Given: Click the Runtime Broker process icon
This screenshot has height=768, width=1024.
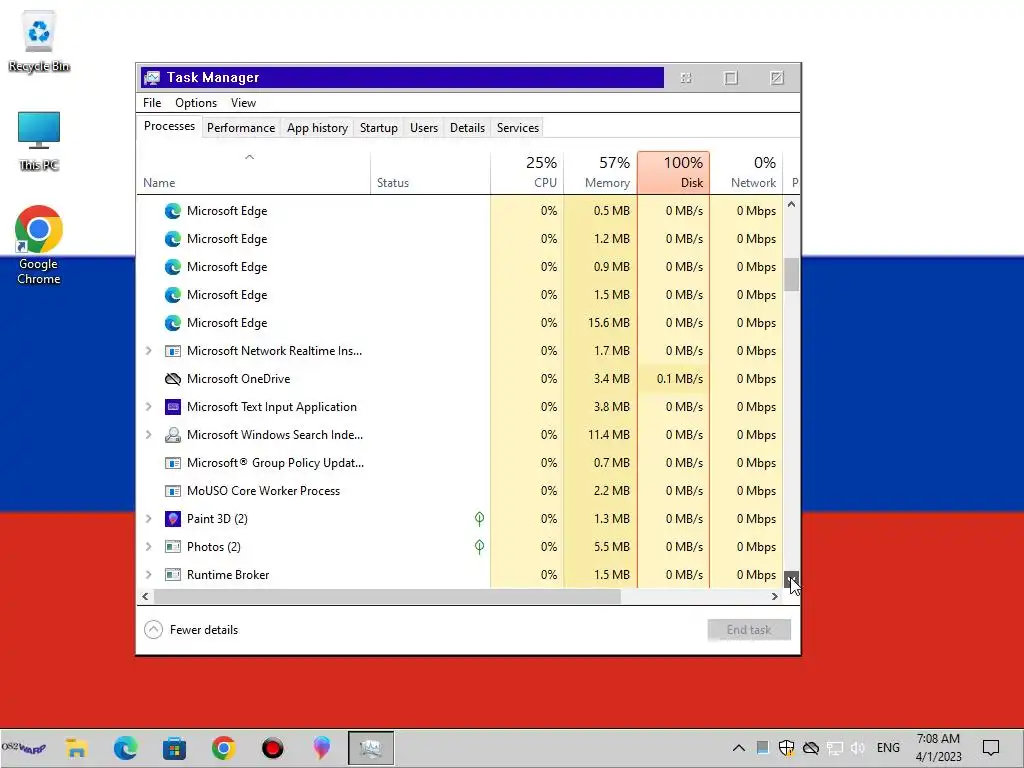Looking at the screenshot, I should (172, 575).
